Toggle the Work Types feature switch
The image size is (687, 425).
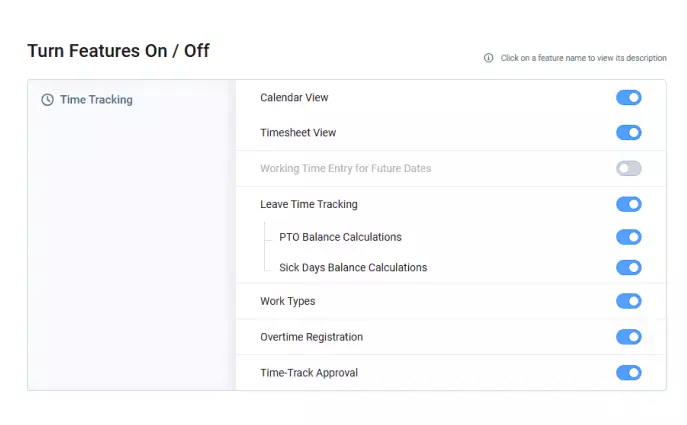point(628,302)
